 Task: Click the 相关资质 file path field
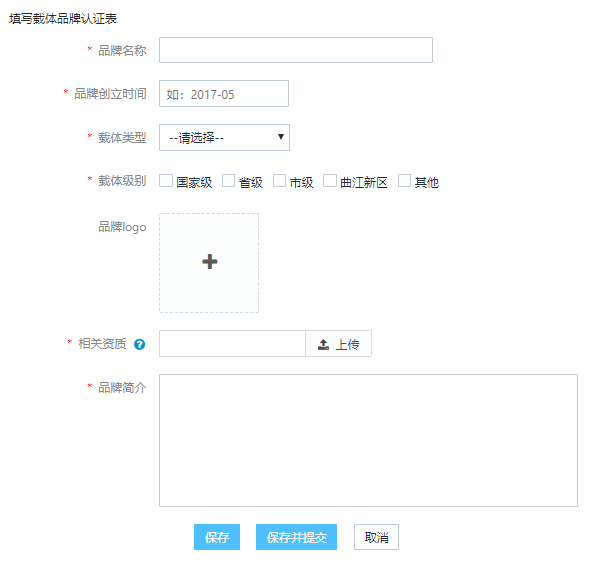232,344
